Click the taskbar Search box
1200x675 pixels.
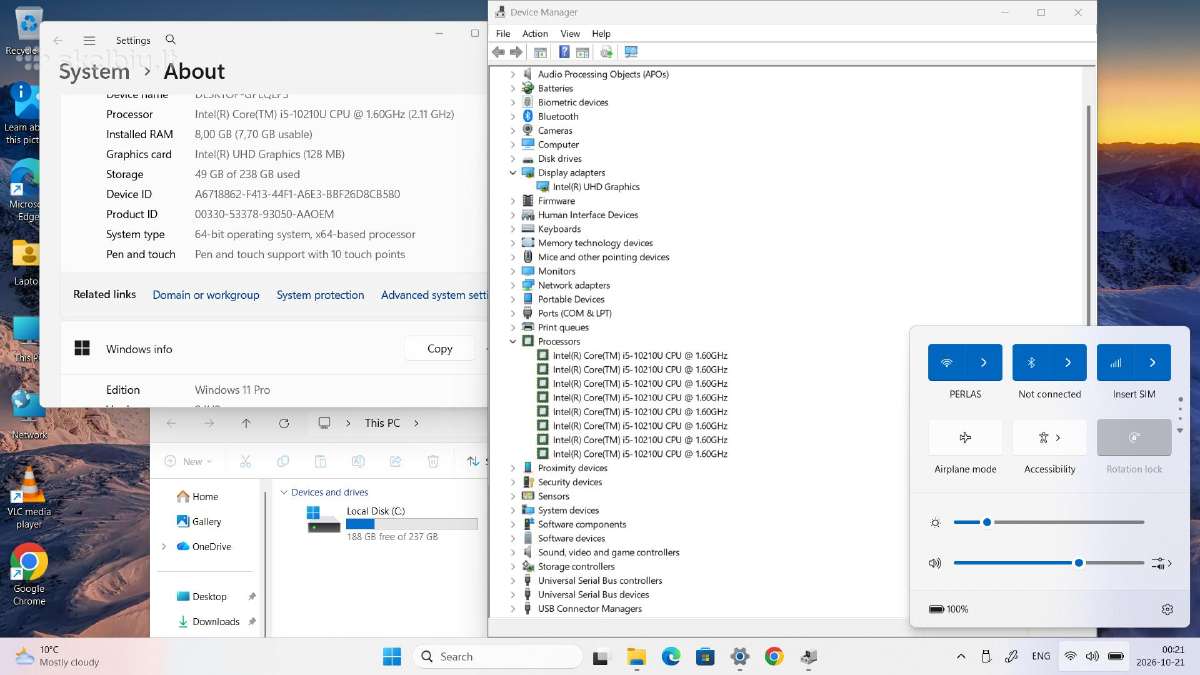click(497, 656)
